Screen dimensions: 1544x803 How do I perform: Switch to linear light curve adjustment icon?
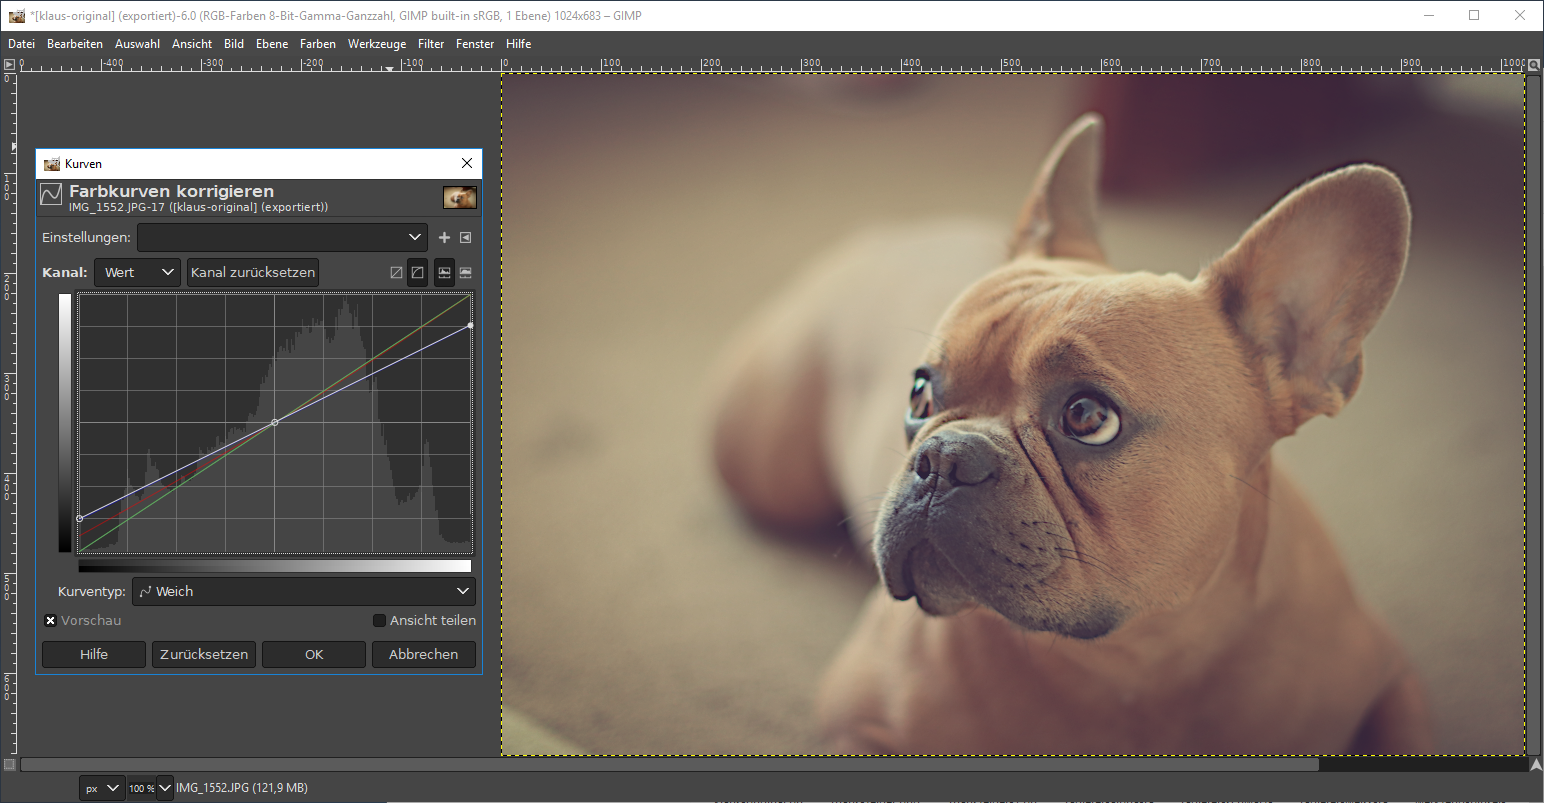(396, 273)
